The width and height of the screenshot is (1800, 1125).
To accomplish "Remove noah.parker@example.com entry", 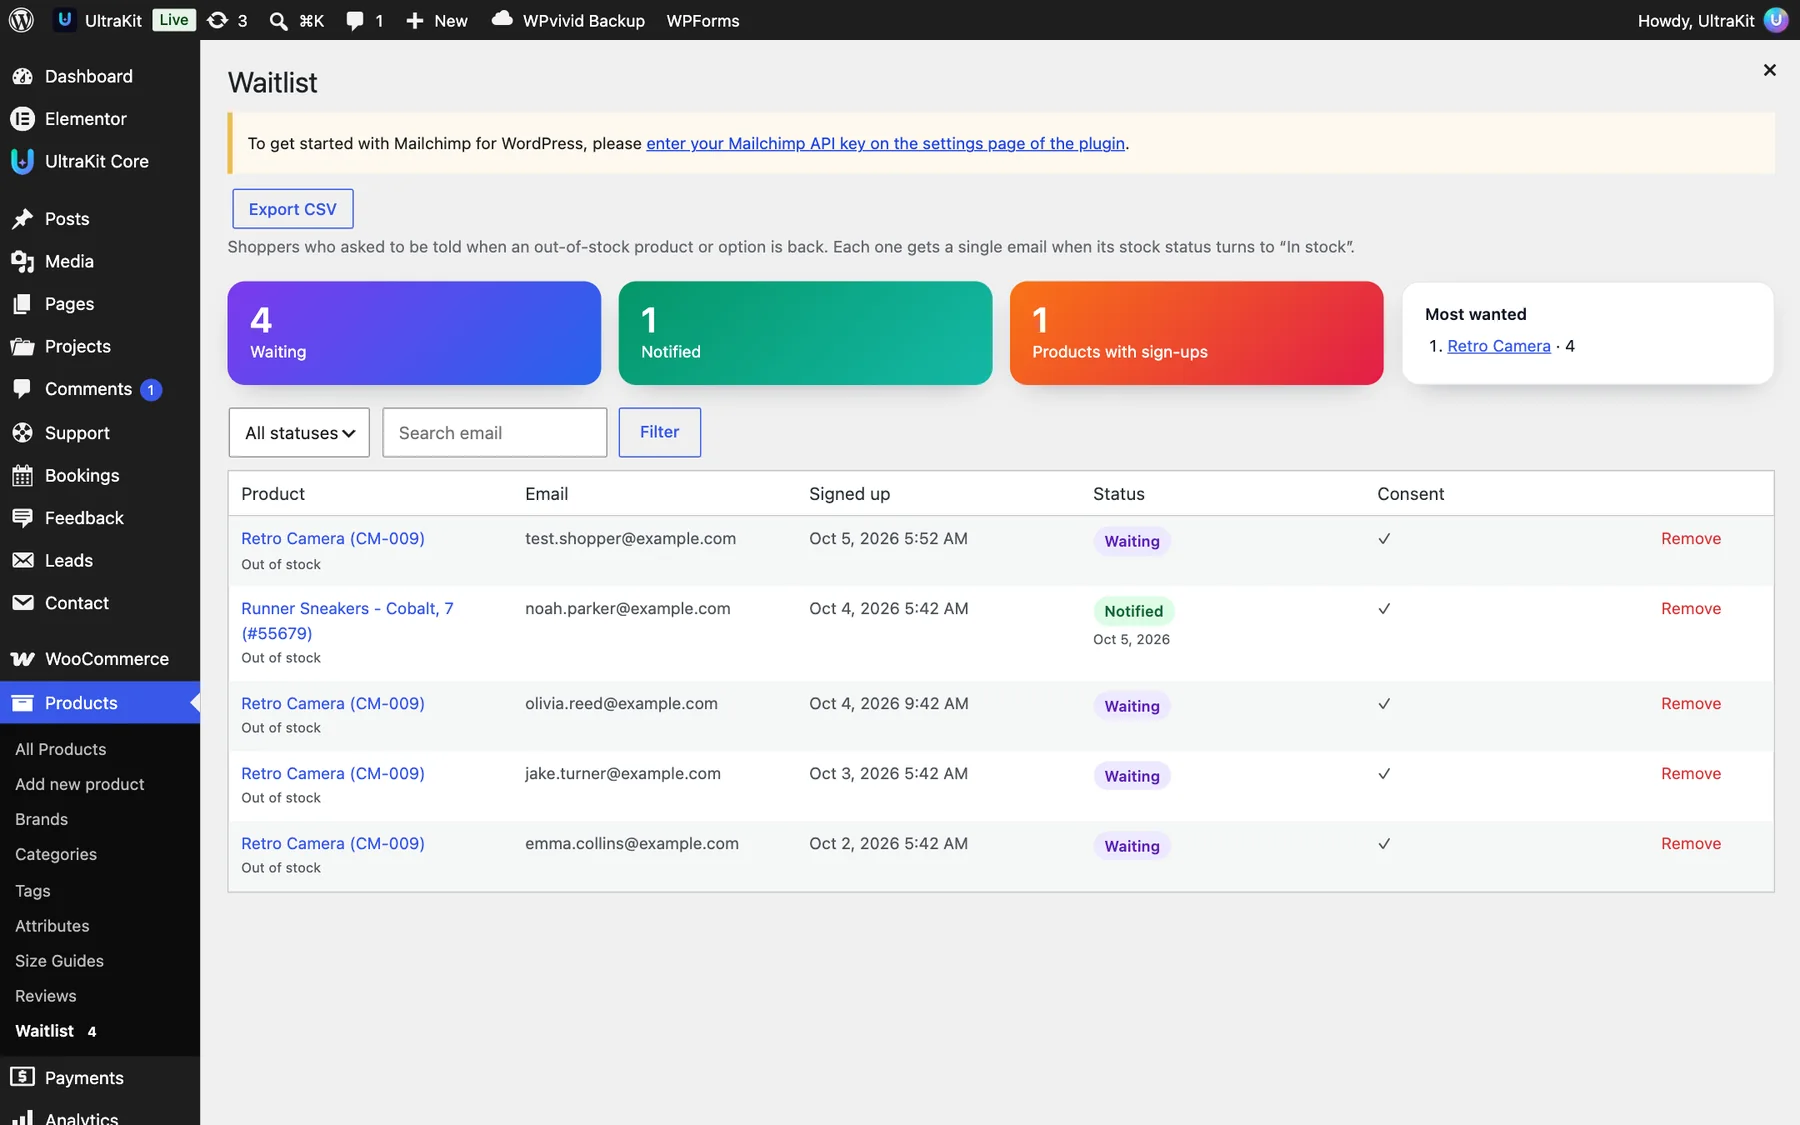I will click(x=1690, y=608).
